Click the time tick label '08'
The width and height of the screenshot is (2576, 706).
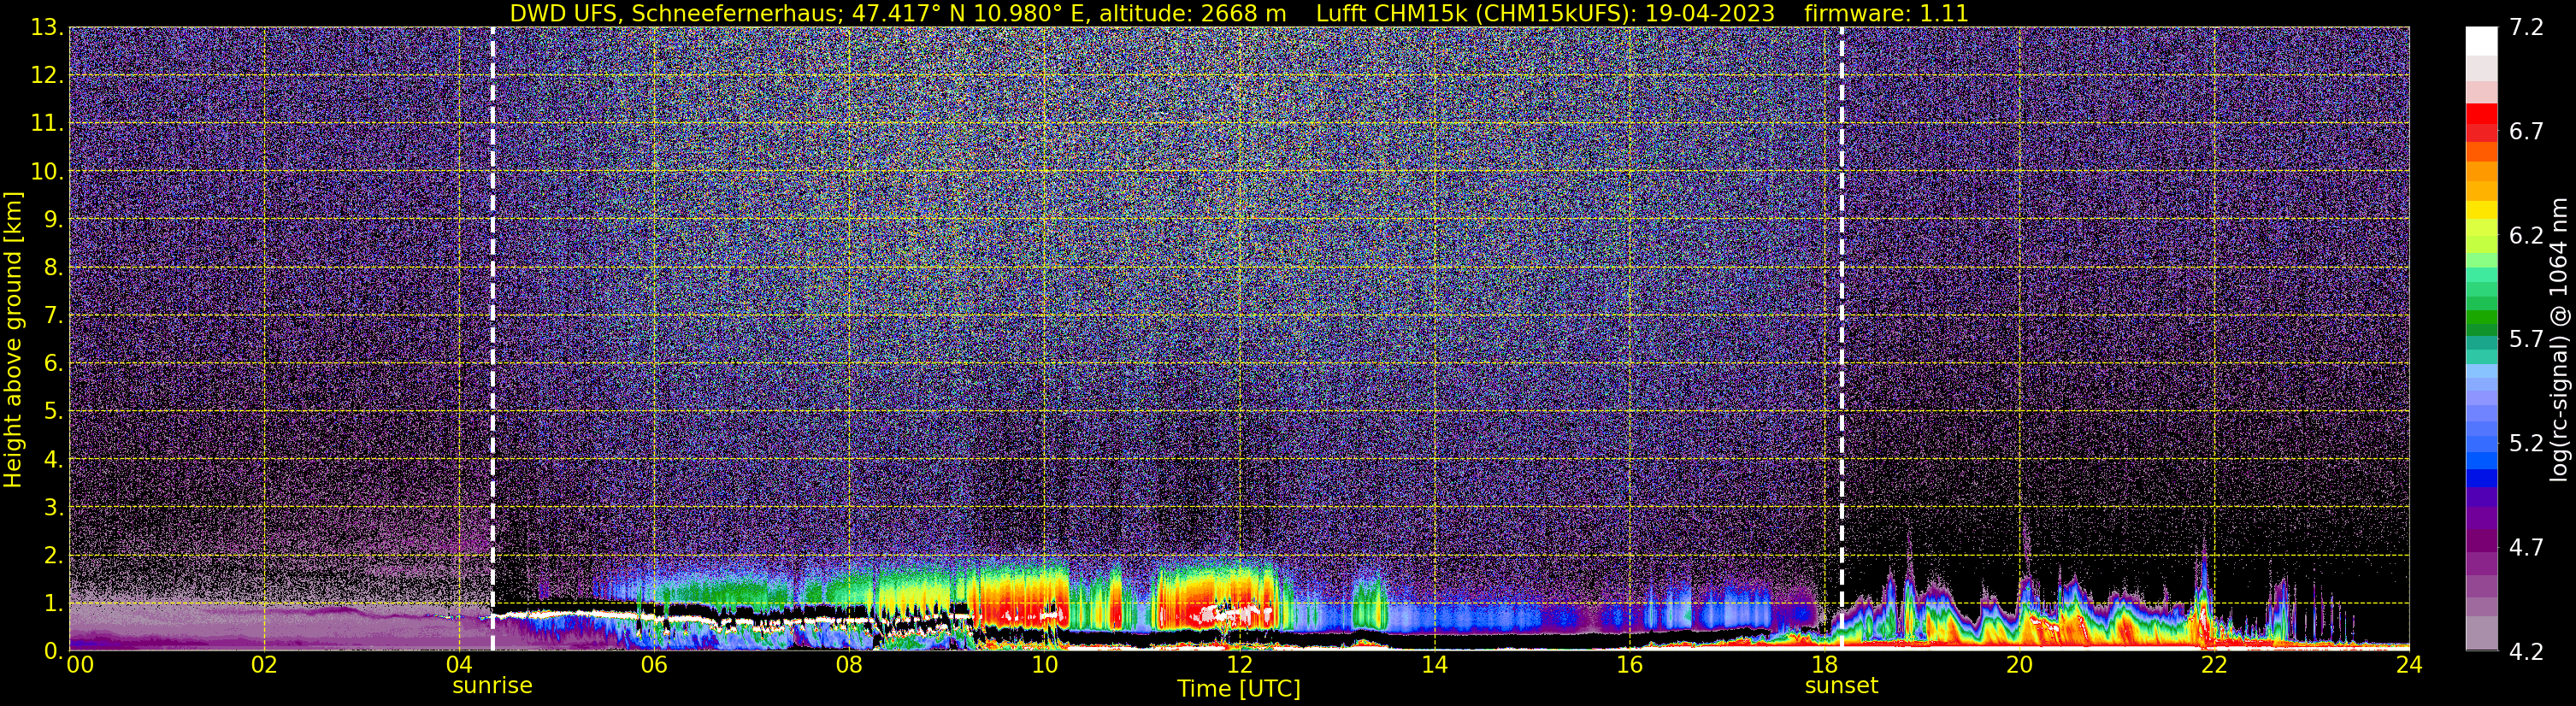click(849, 665)
